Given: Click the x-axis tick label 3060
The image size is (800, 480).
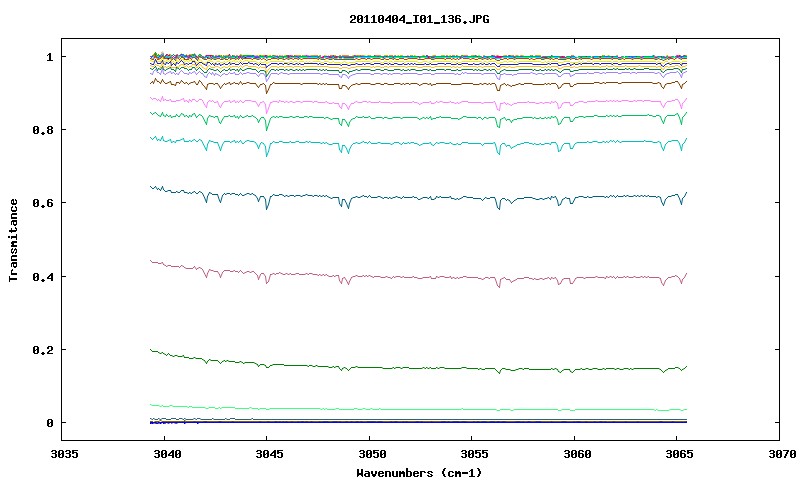Looking at the screenshot, I should [577, 454].
